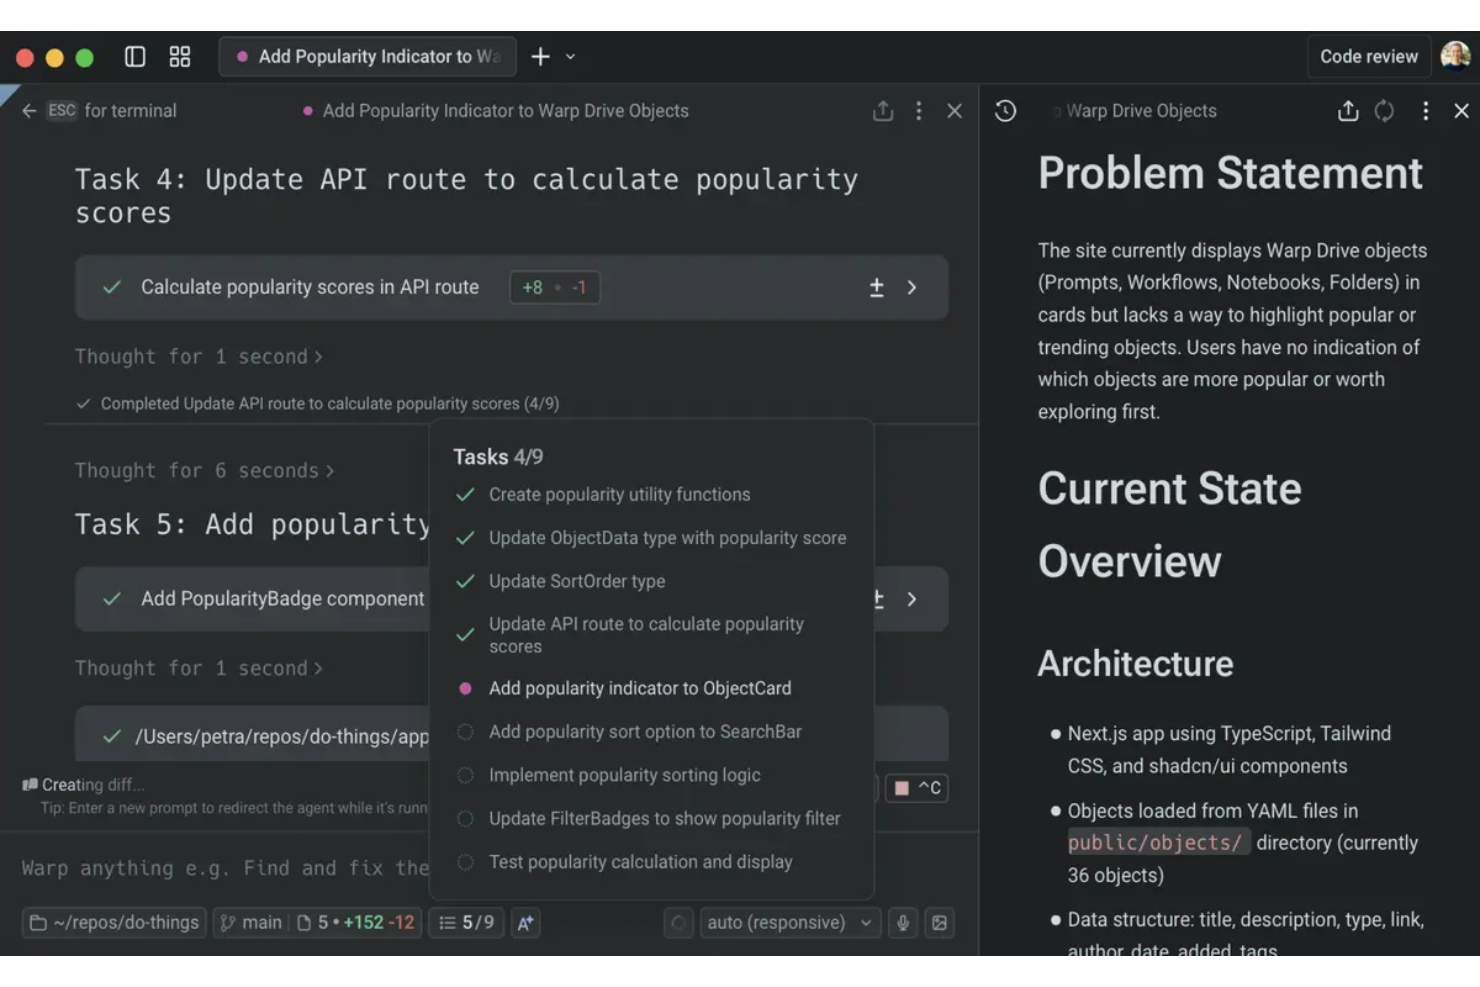
Task: Expand Calculate popularity scores row chevron
Action: (x=912, y=288)
